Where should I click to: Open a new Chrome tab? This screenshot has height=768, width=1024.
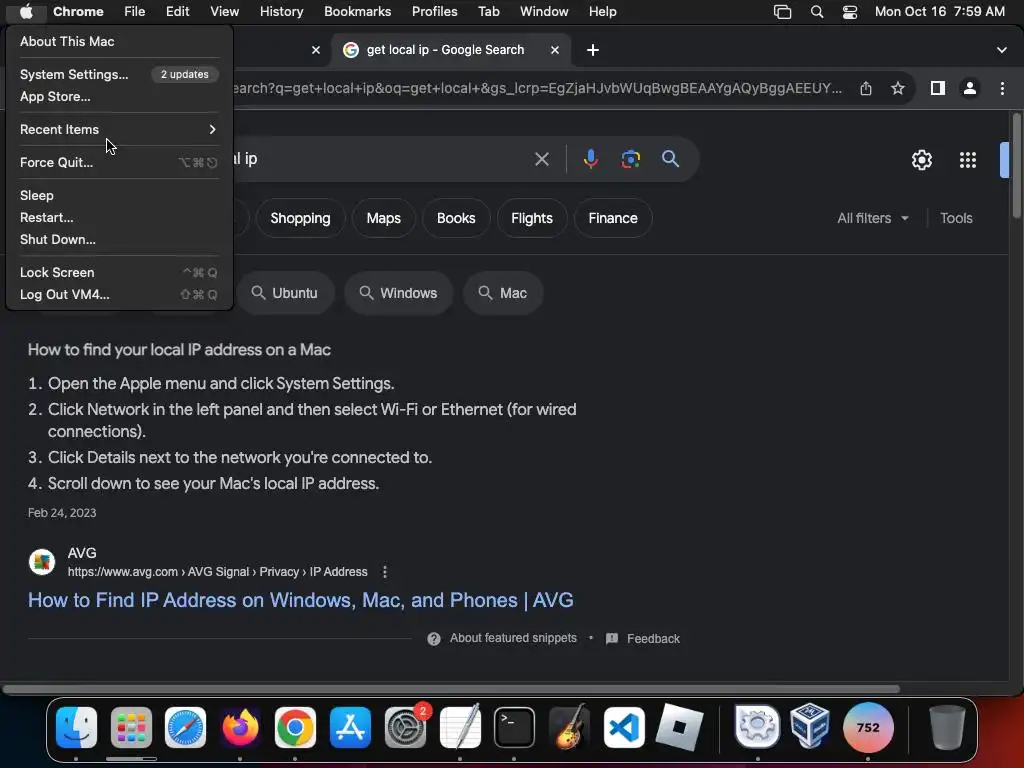[x=592, y=50]
